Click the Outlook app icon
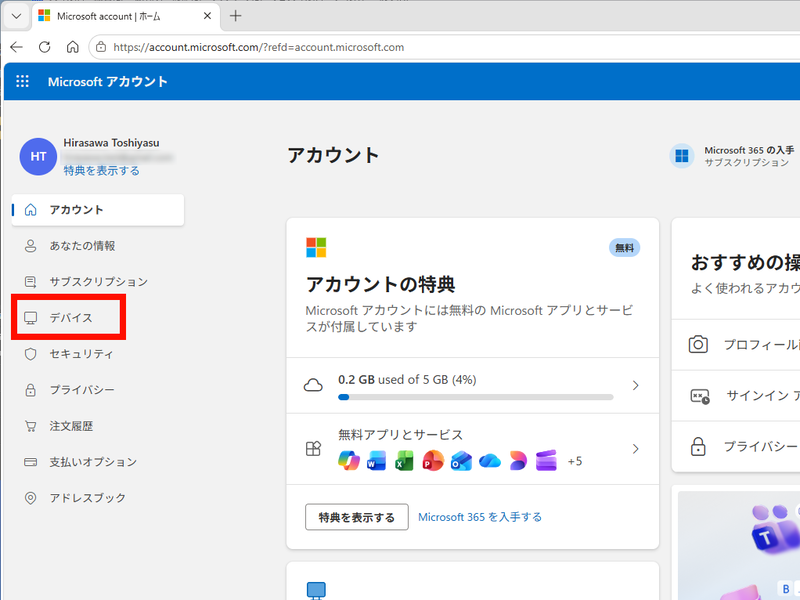 [x=461, y=461]
